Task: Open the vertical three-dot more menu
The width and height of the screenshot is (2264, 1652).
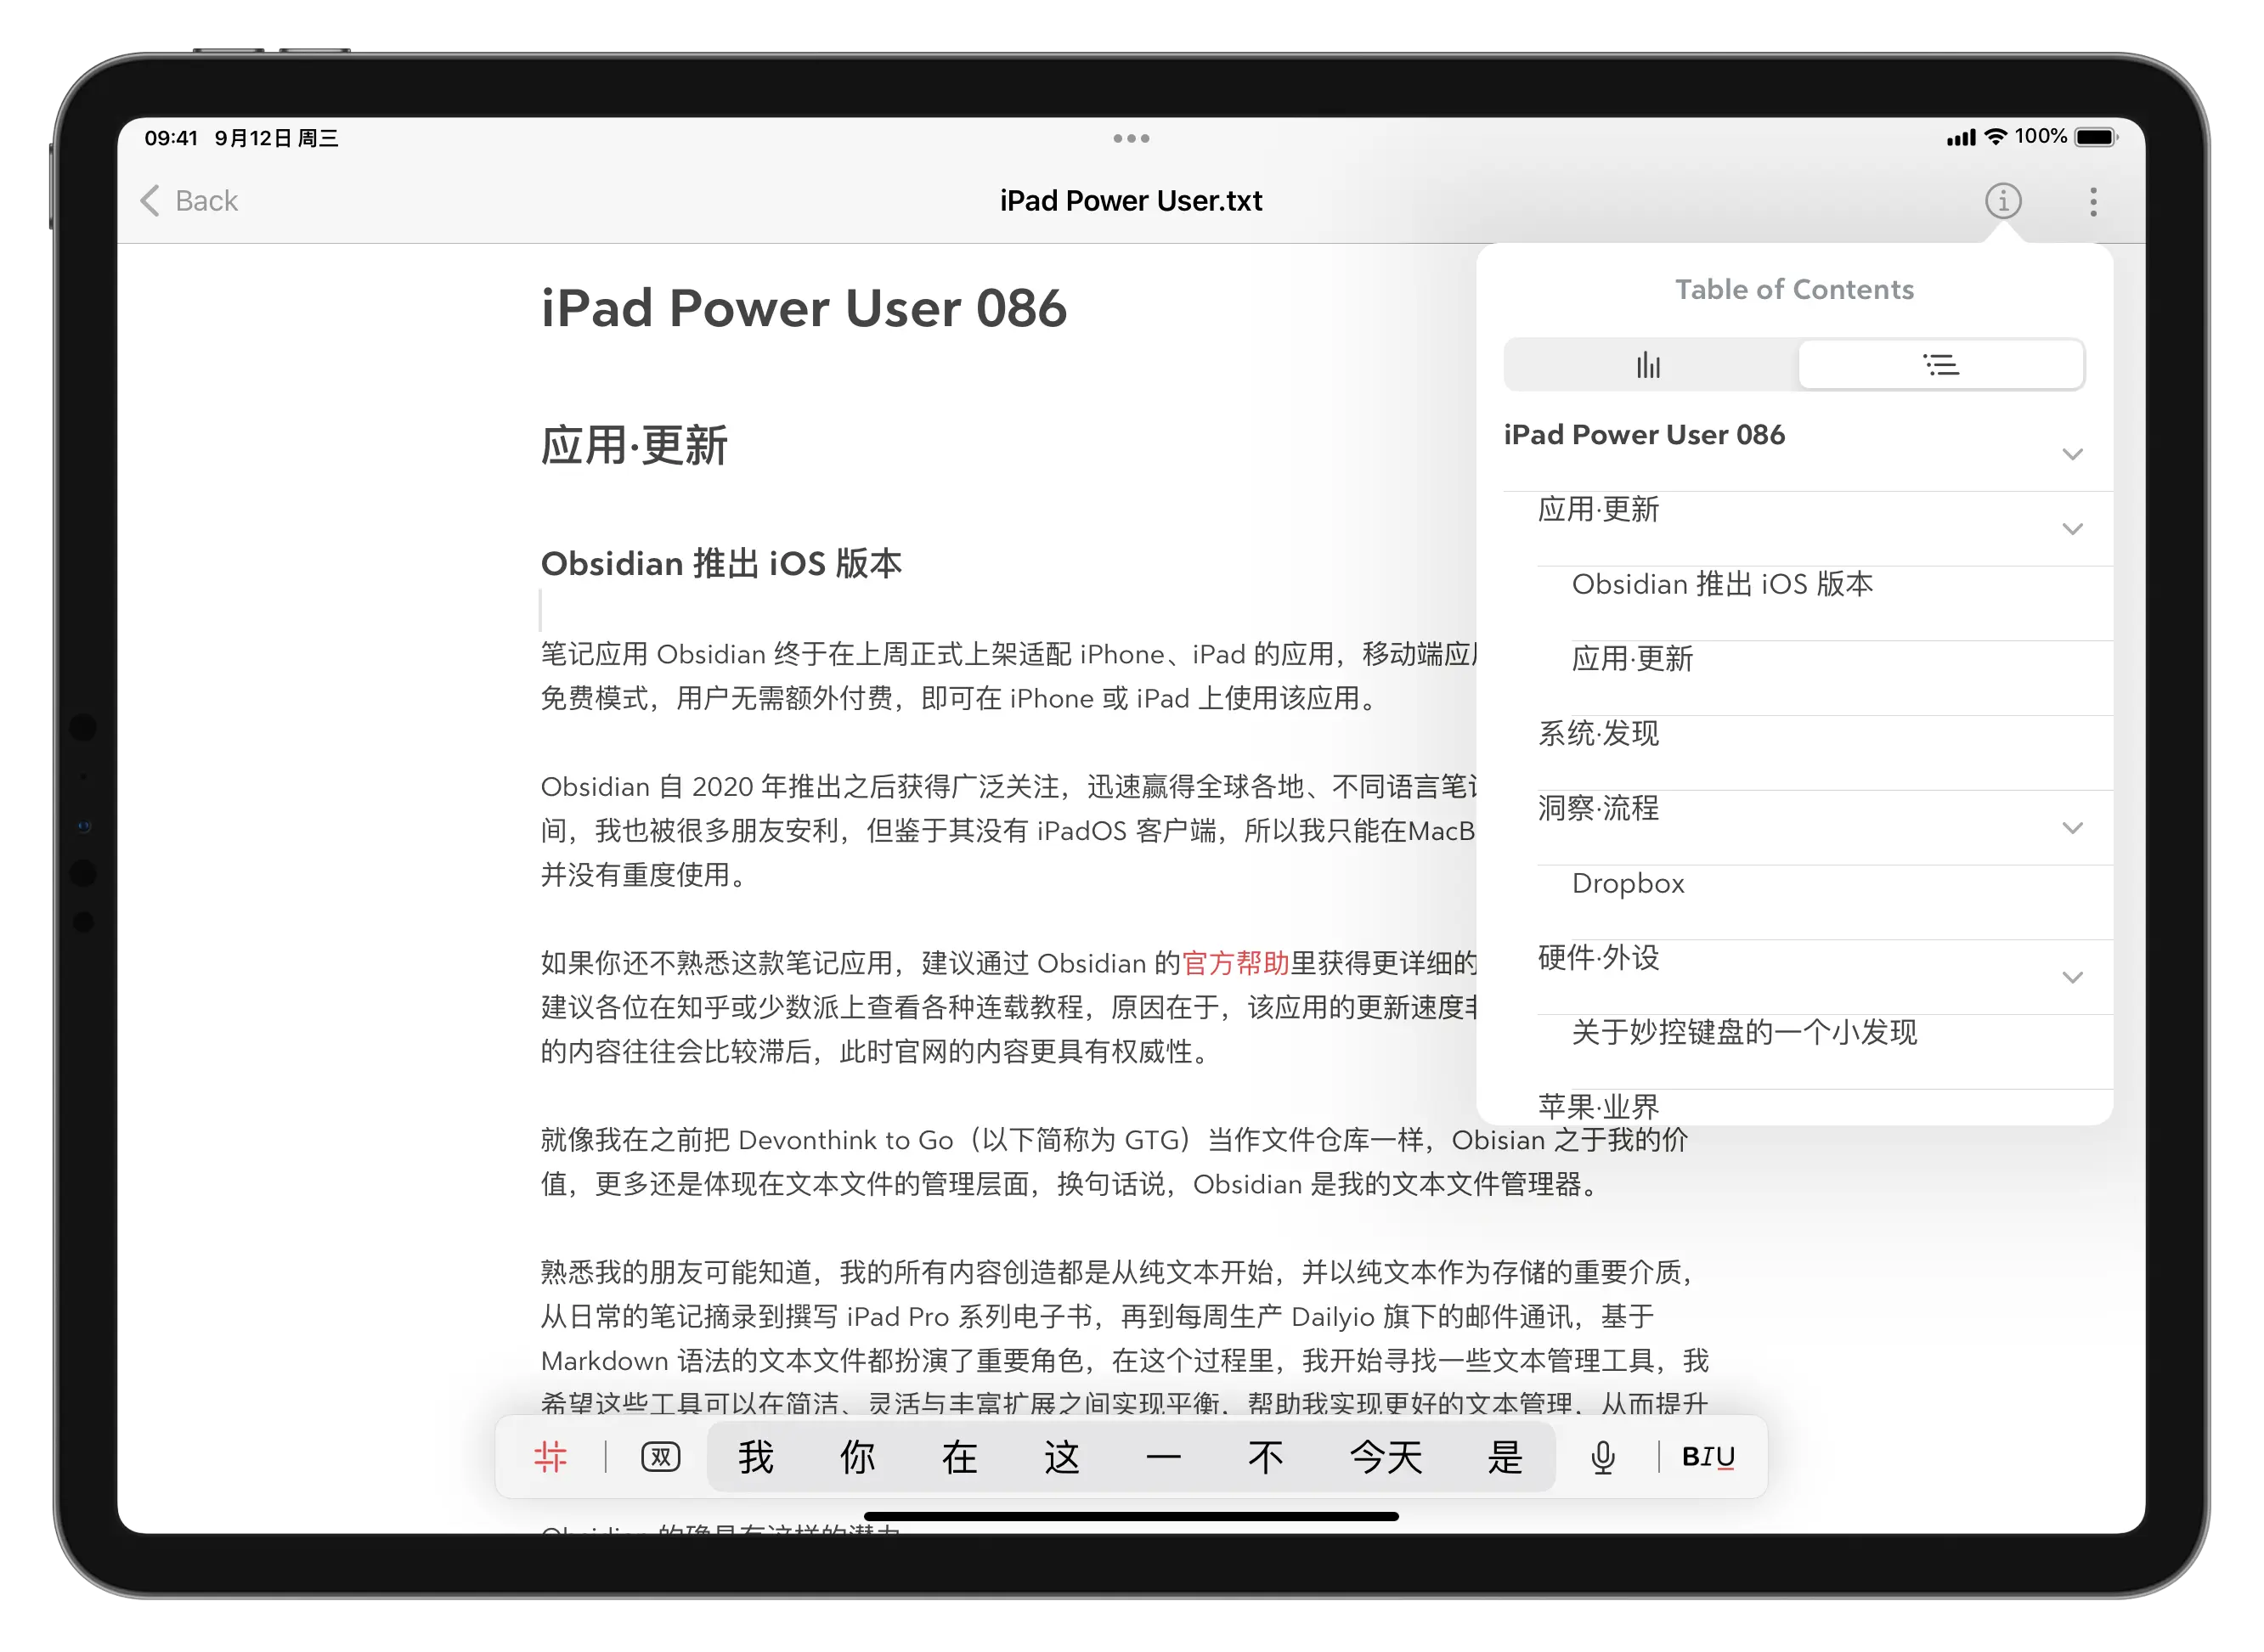Action: (x=2092, y=201)
